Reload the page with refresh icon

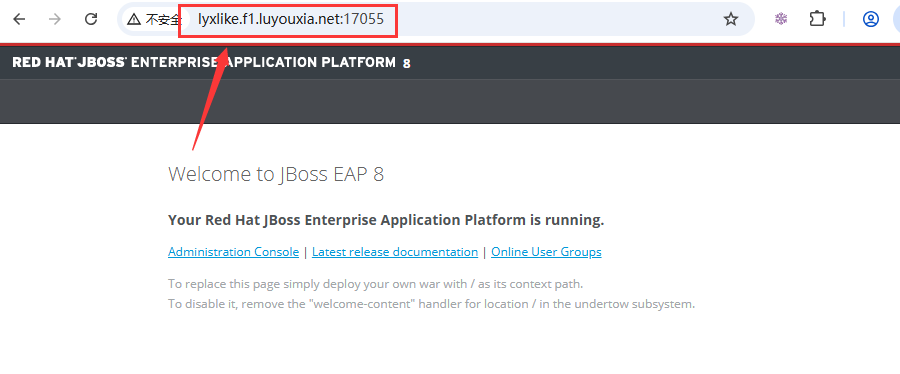[x=91, y=19]
